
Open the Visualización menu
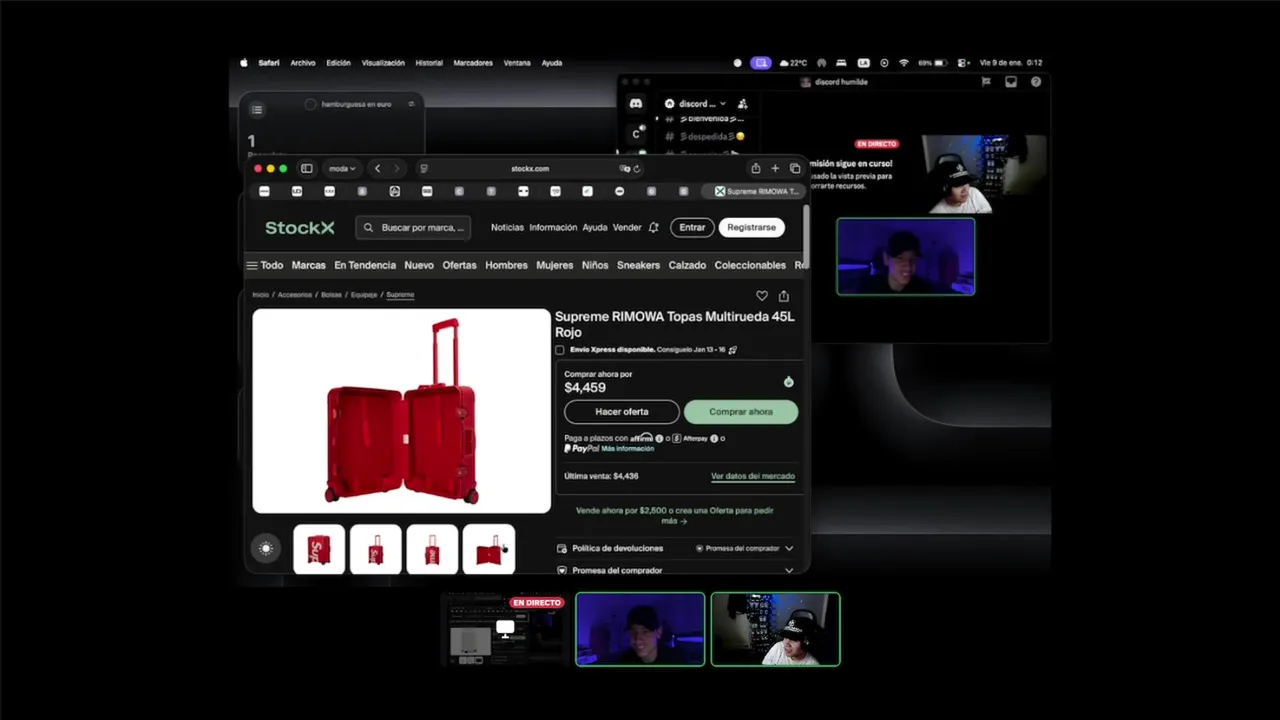[383, 63]
